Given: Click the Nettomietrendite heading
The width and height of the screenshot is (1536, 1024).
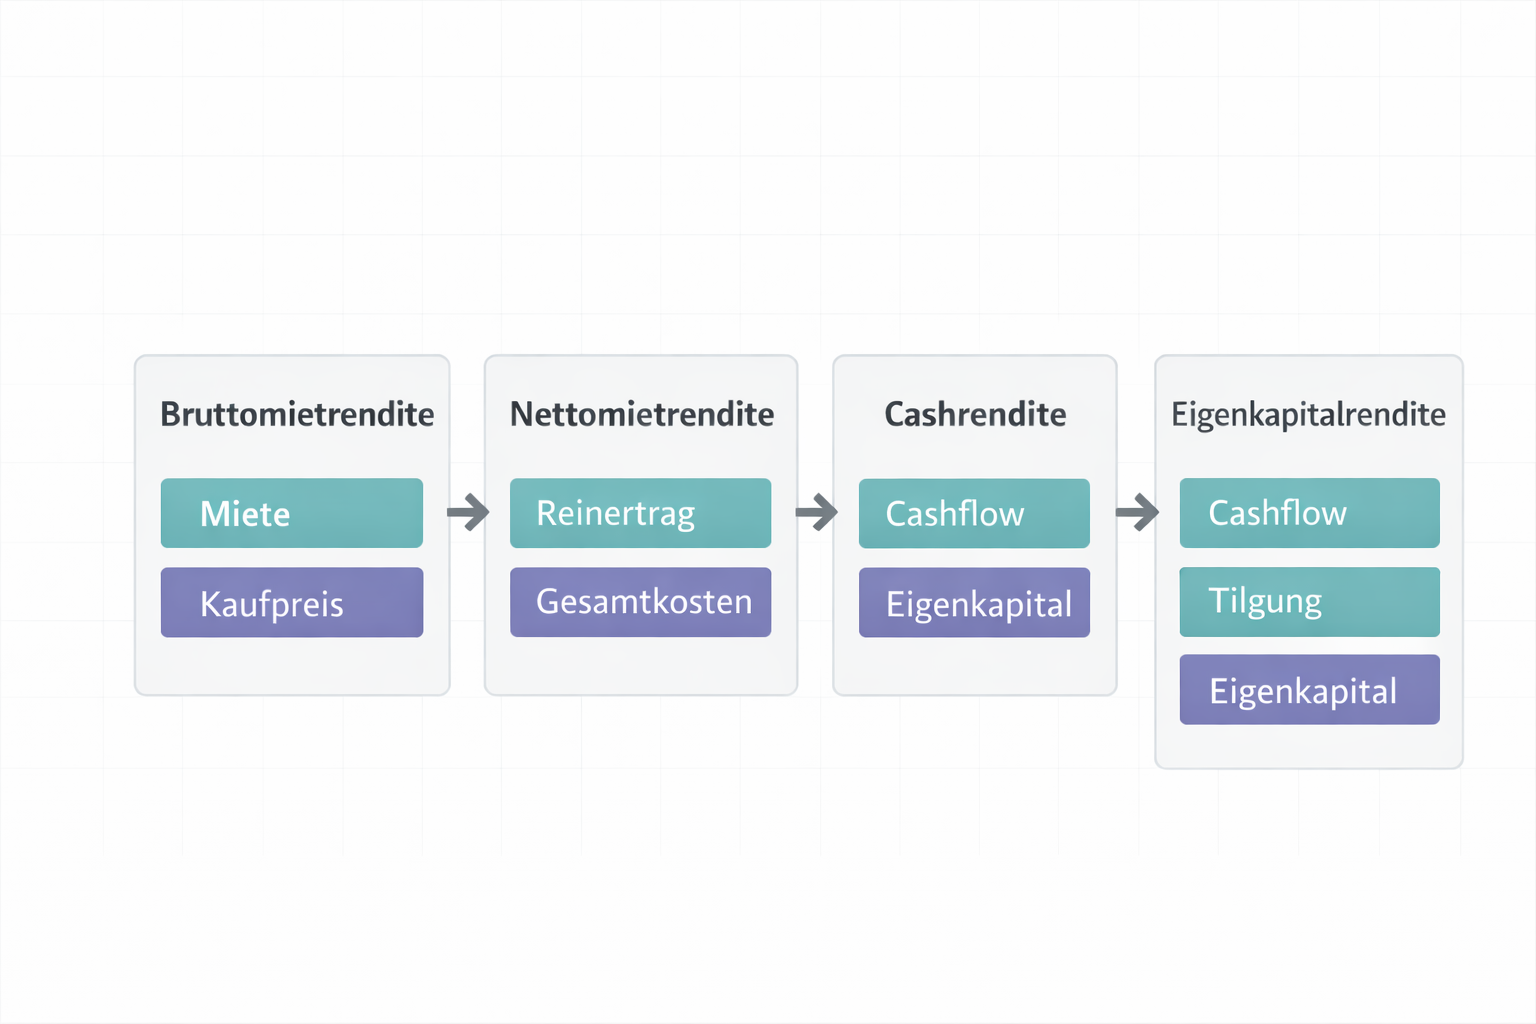Looking at the screenshot, I should pos(642,414).
